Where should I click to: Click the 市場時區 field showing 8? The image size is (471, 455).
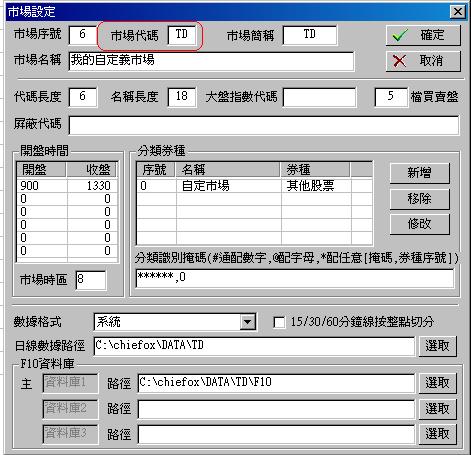tap(91, 279)
